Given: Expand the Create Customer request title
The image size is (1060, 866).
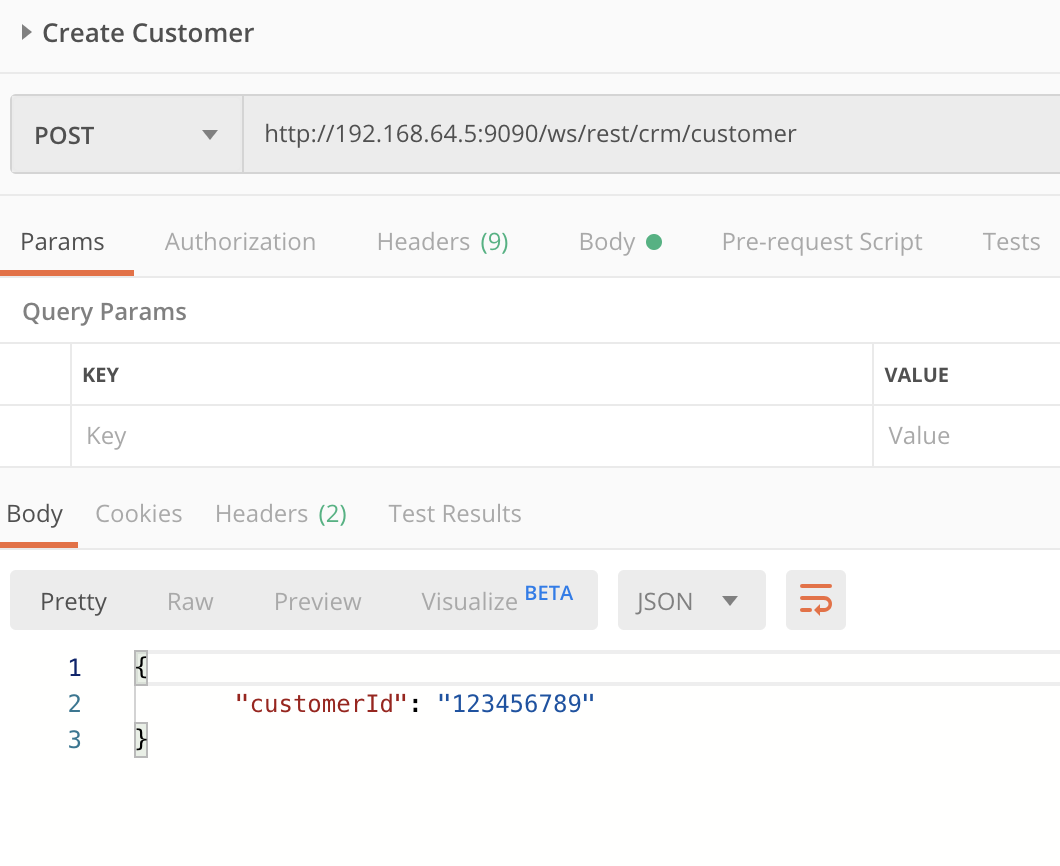Looking at the screenshot, I should [x=27, y=33].
